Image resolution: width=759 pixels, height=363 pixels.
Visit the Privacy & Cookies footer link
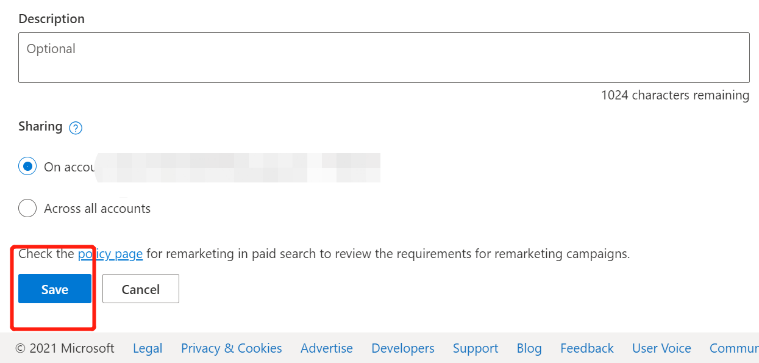(231, 348)
